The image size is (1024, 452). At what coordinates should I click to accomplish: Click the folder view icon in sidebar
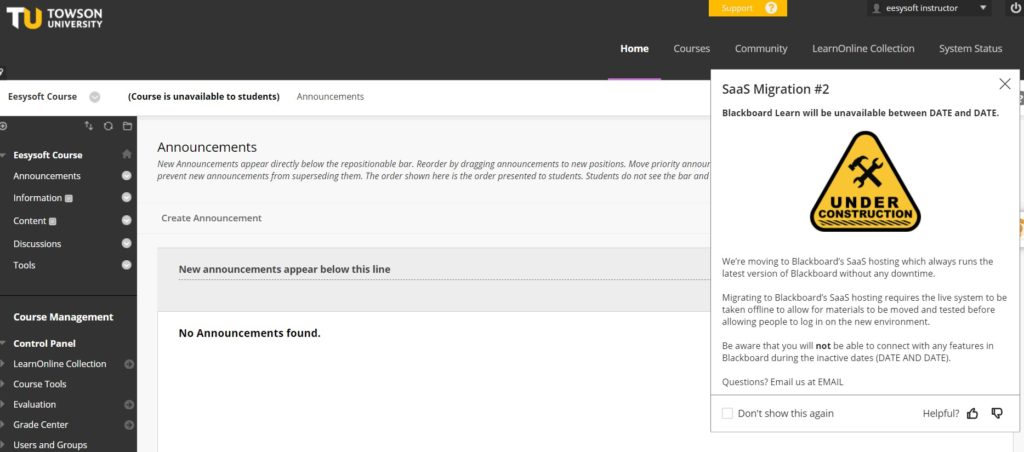tap(127, 126)
